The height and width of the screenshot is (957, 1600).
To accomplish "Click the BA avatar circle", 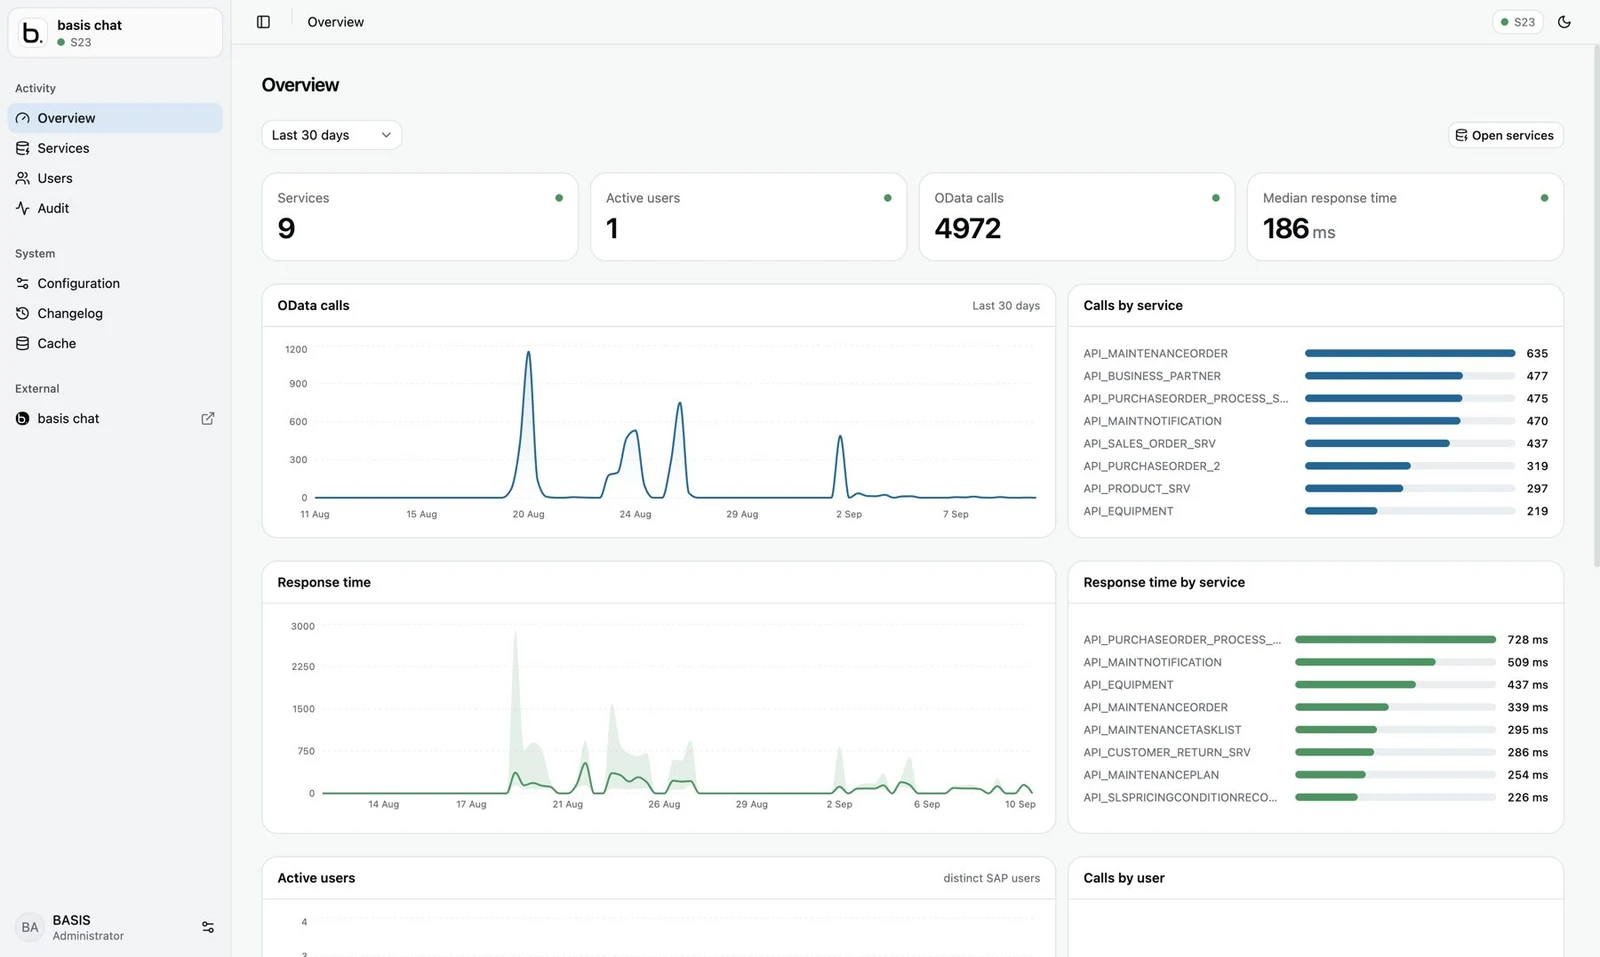I will (30, 927).
